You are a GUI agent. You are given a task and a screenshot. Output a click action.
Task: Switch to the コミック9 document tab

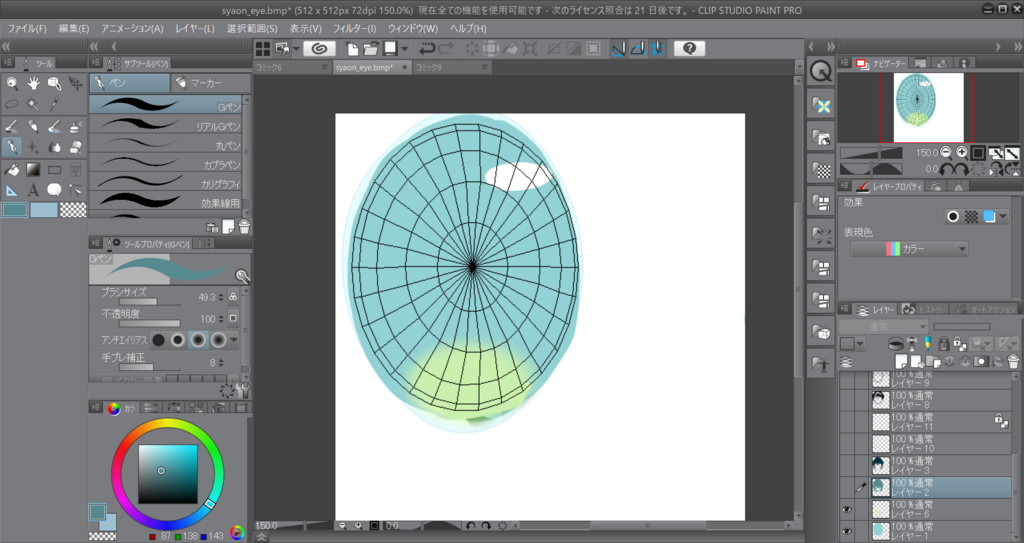[x=452, y=67]
